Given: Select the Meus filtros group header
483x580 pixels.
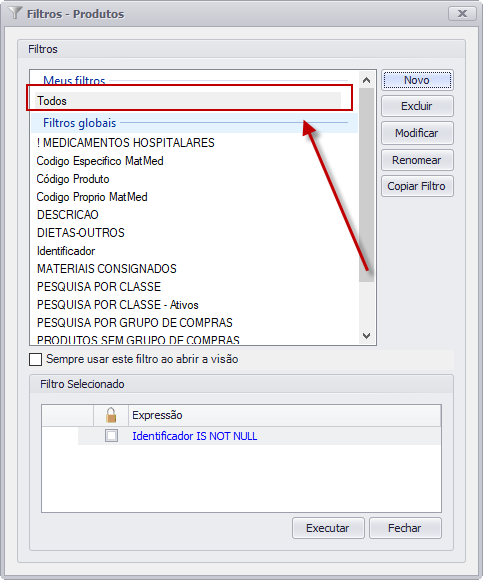Looking at the screenshot, I should coord(74,81).
